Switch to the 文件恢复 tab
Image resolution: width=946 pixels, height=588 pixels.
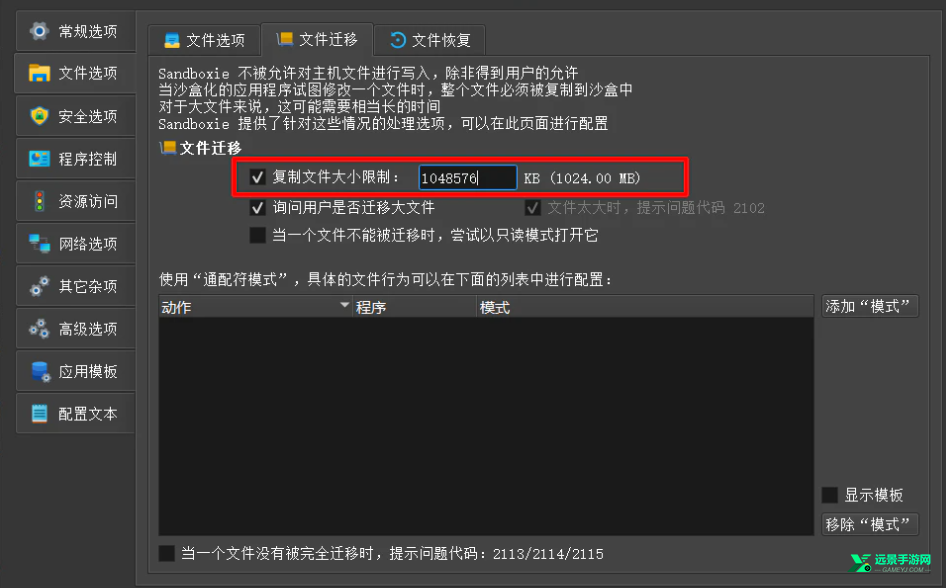coord(430,40)
